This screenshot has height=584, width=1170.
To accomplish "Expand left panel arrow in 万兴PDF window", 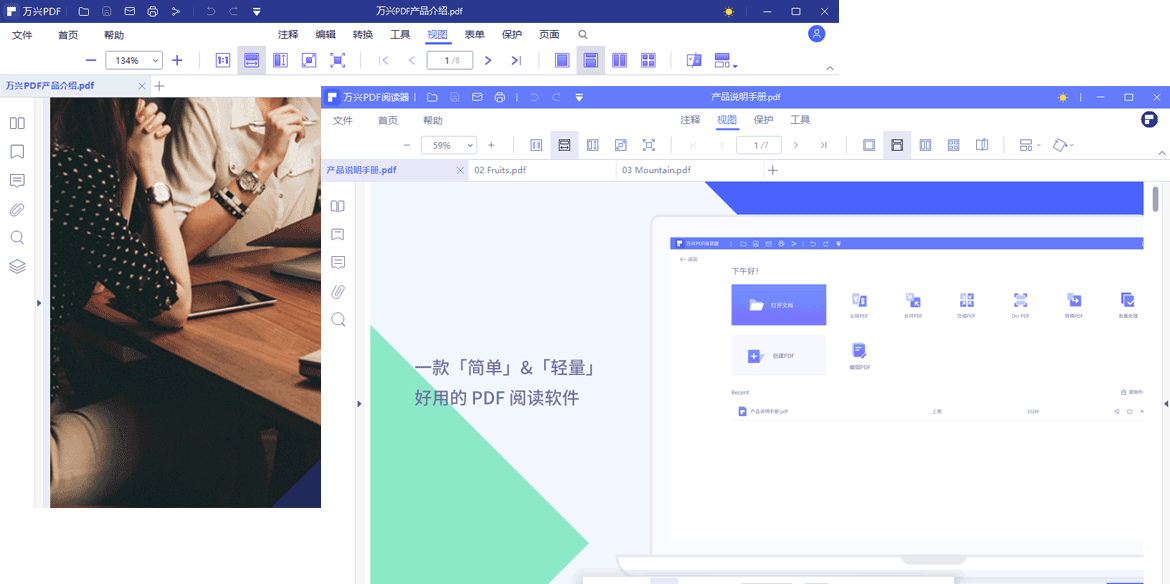I will click(39, 303).
